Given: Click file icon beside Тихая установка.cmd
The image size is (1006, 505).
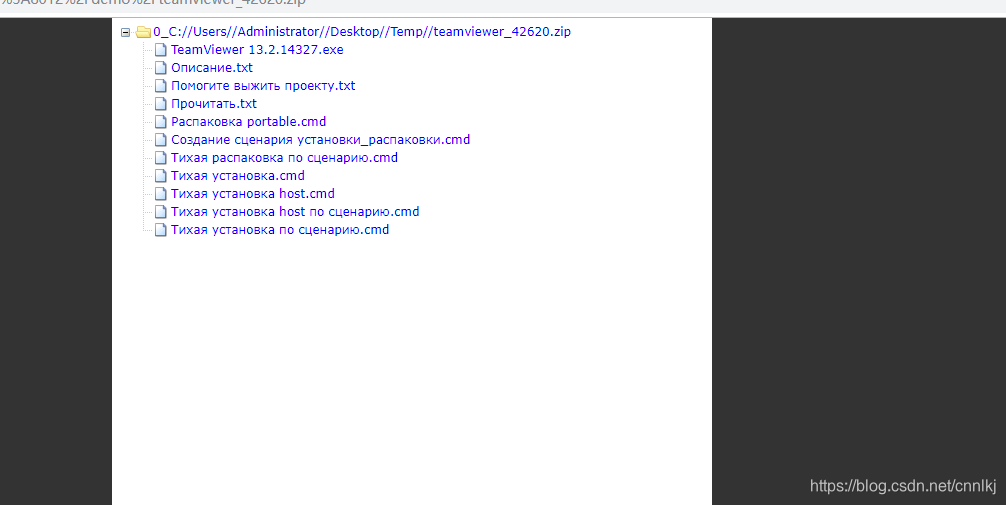Looking at the screenshot, I should pos(160,175).
